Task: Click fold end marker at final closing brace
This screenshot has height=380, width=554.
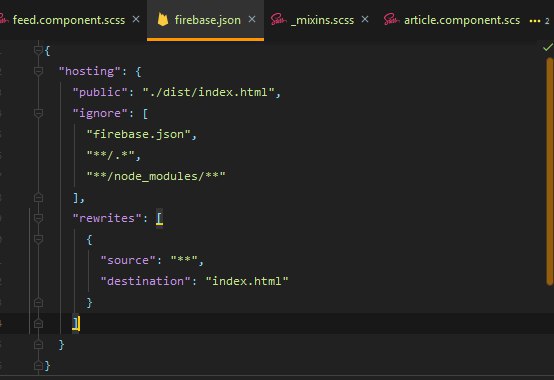Action: coord(39,366)
